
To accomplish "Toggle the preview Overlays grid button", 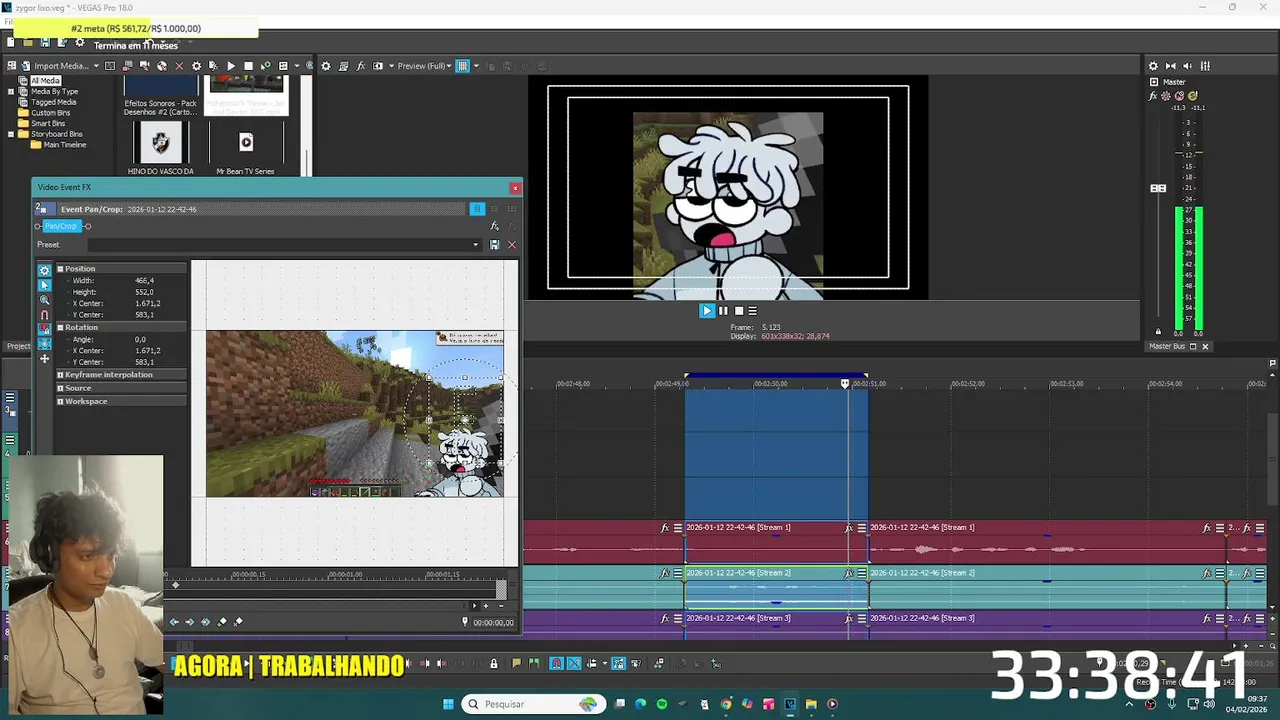I will [462, 66].
